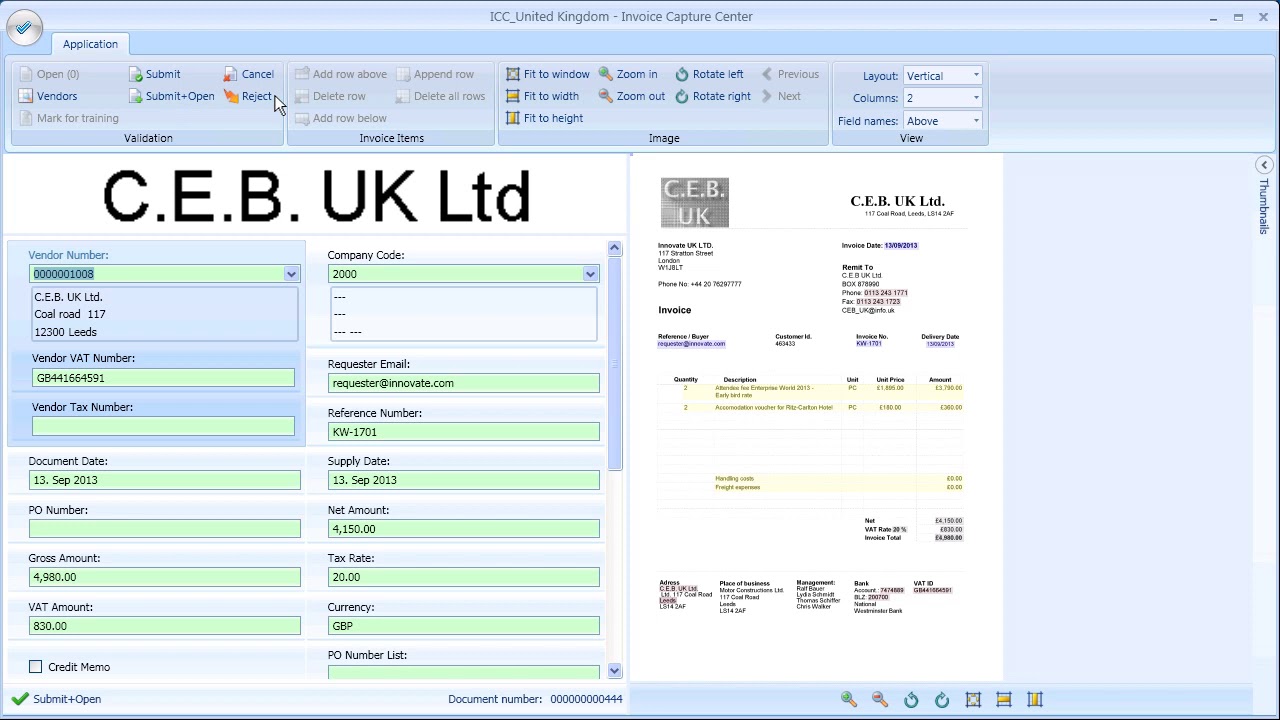This screenshot has width=1280, height=720.
Task: Click Mark for training
Action: coord(68,118)
